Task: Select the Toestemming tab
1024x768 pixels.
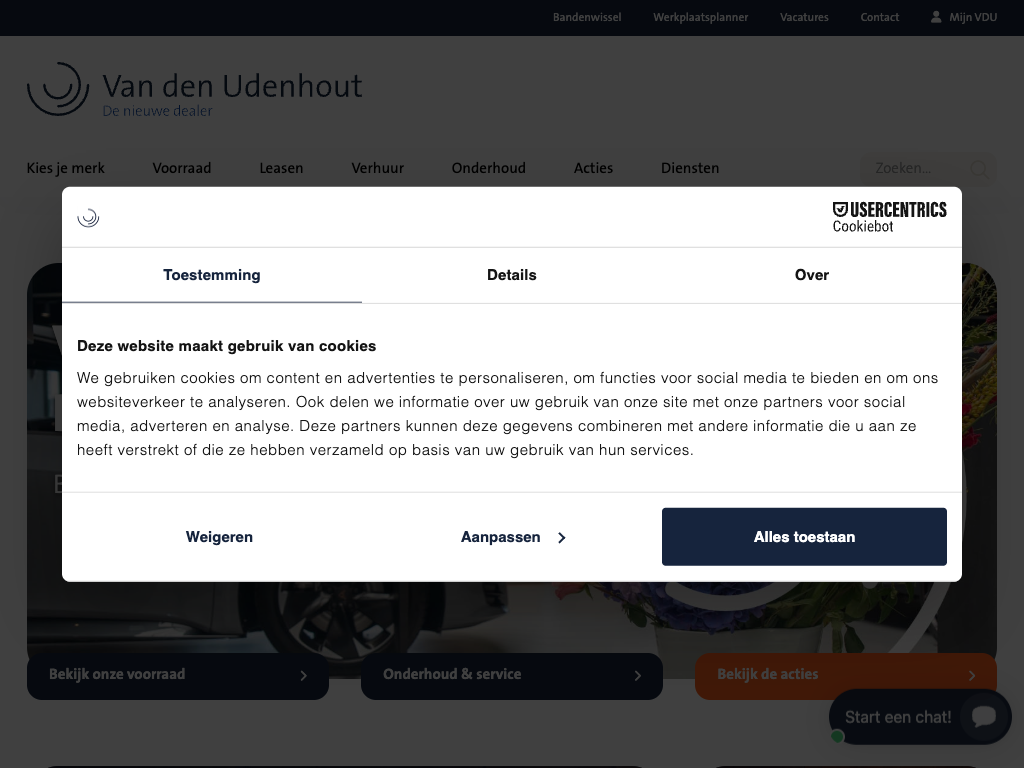Action: (x=212, y=275)
